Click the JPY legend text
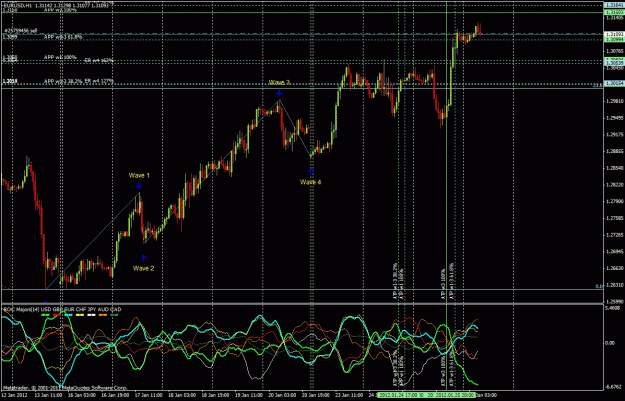This screenshot has width=625, height=401. pyautogui.click(x=92, y=309)
